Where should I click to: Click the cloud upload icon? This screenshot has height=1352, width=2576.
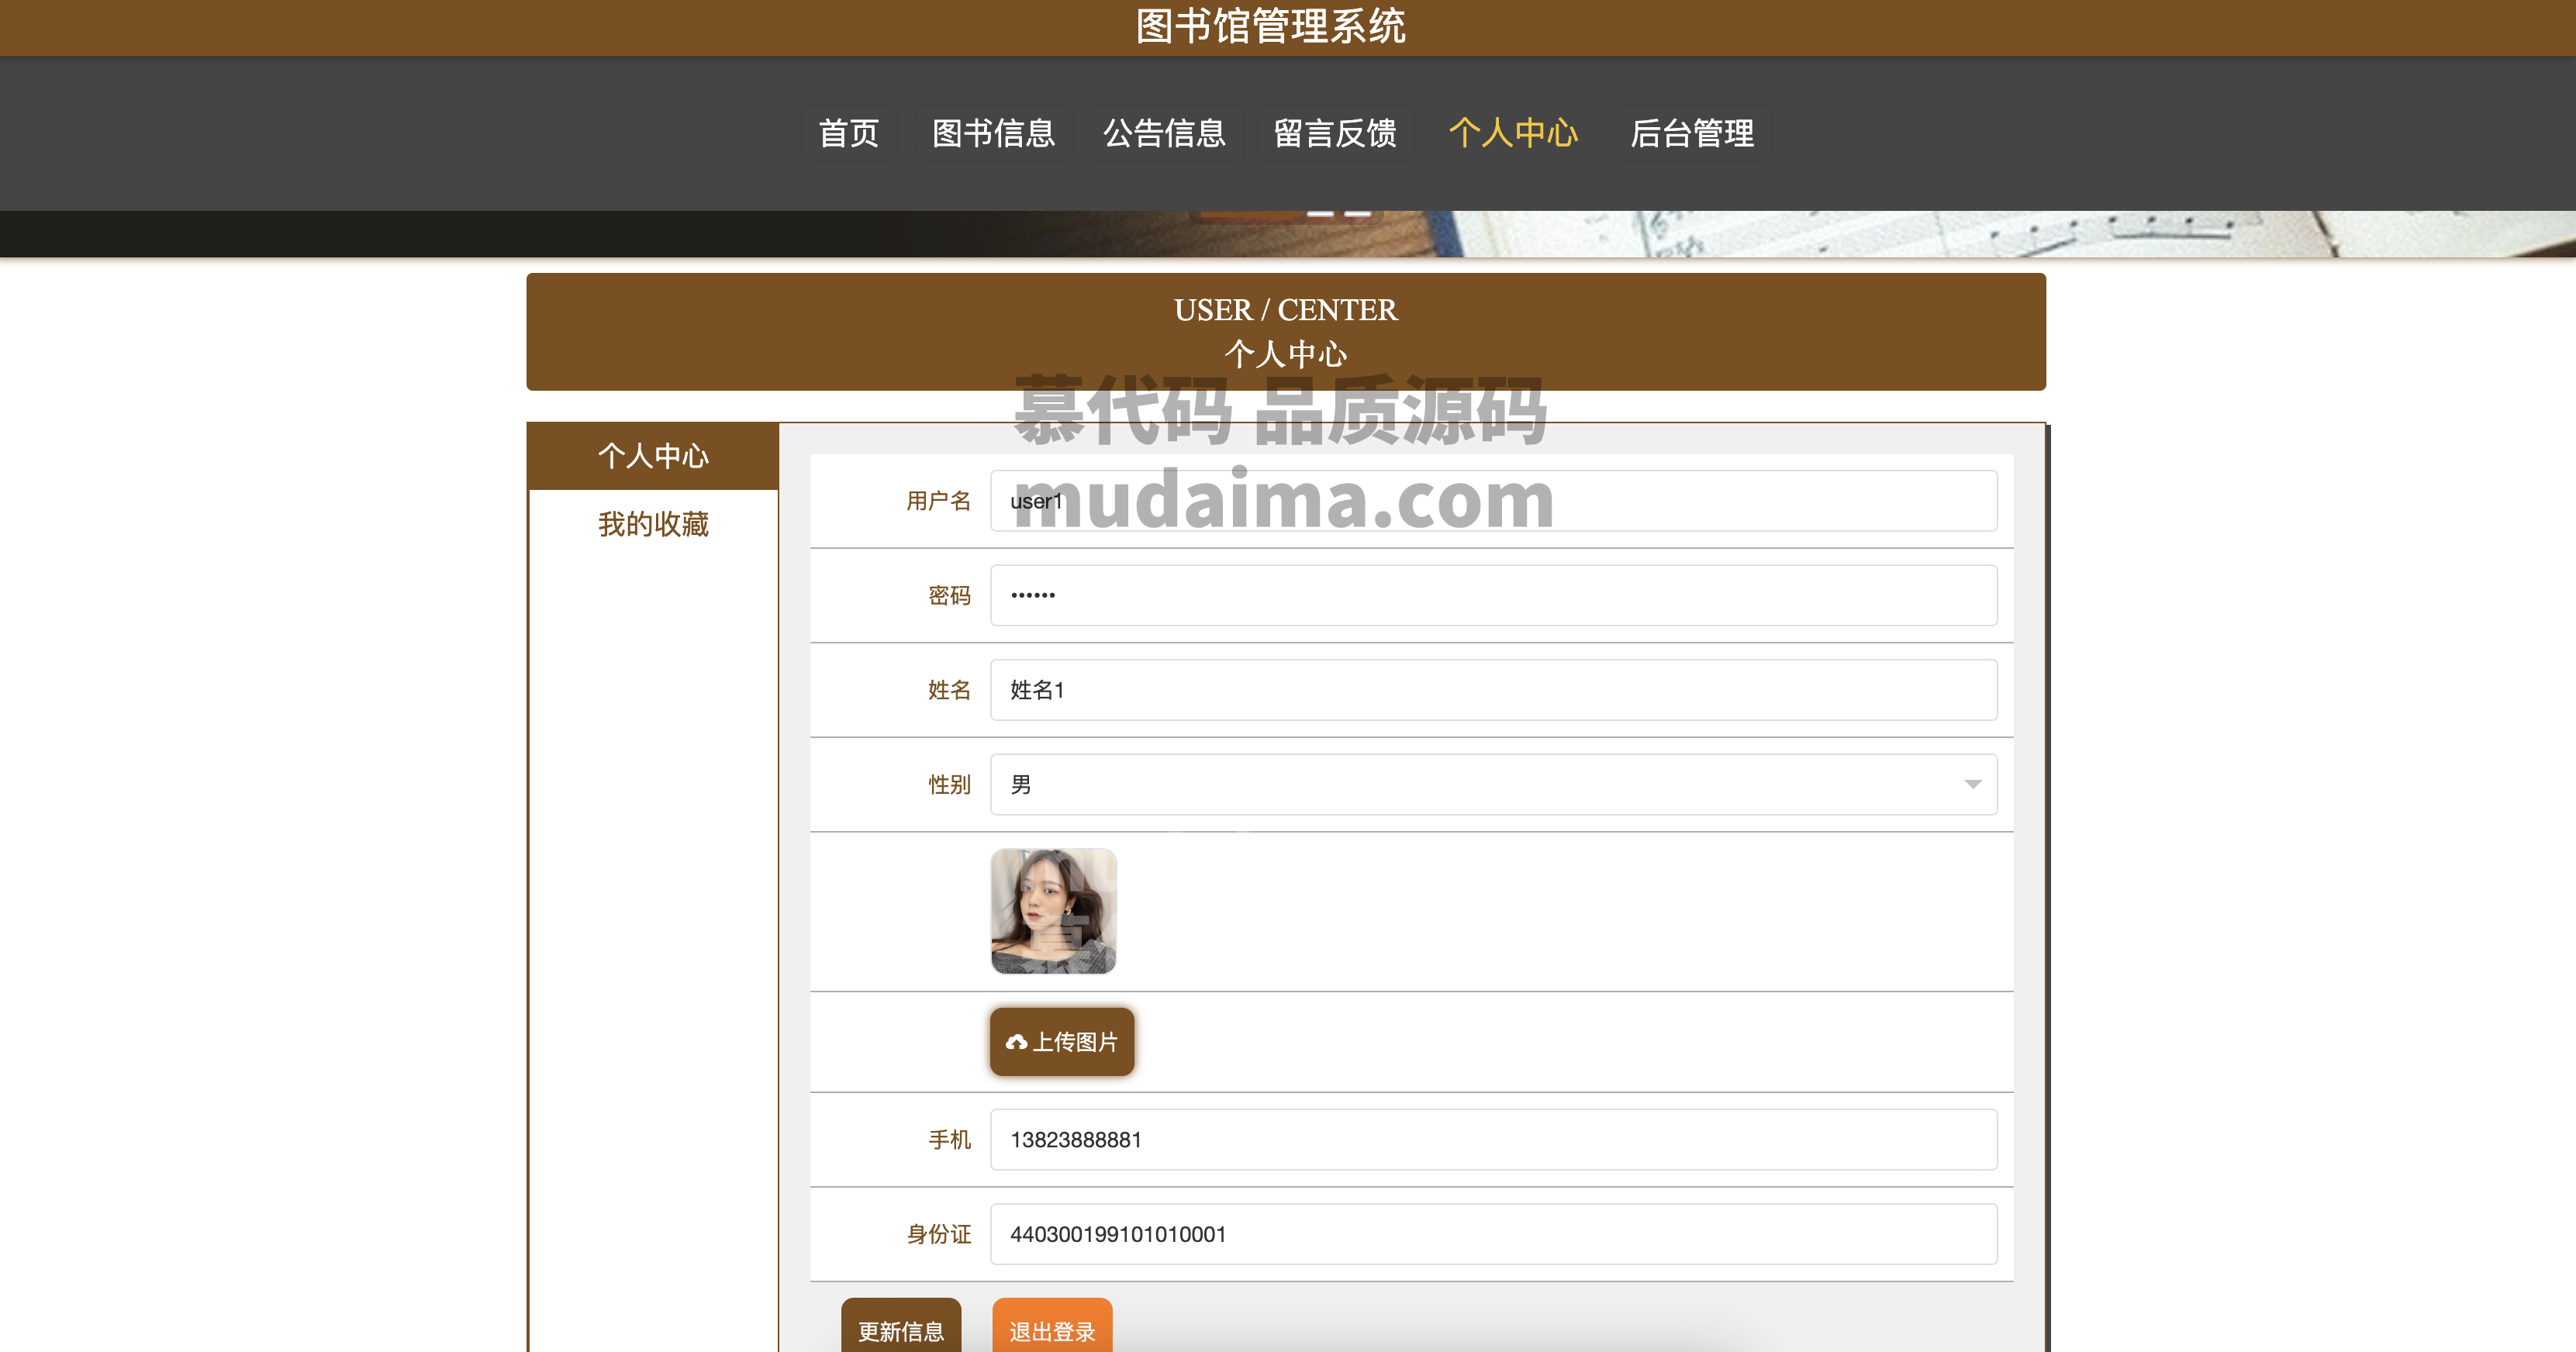point(1016,1042)
